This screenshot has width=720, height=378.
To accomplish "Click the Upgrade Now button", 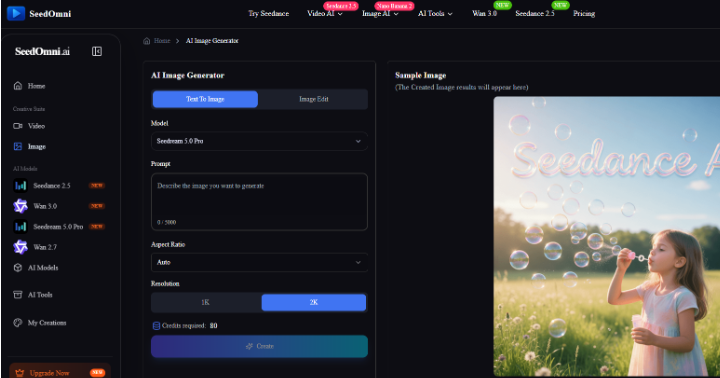I will pyautogui.click(x=60, y=372).
